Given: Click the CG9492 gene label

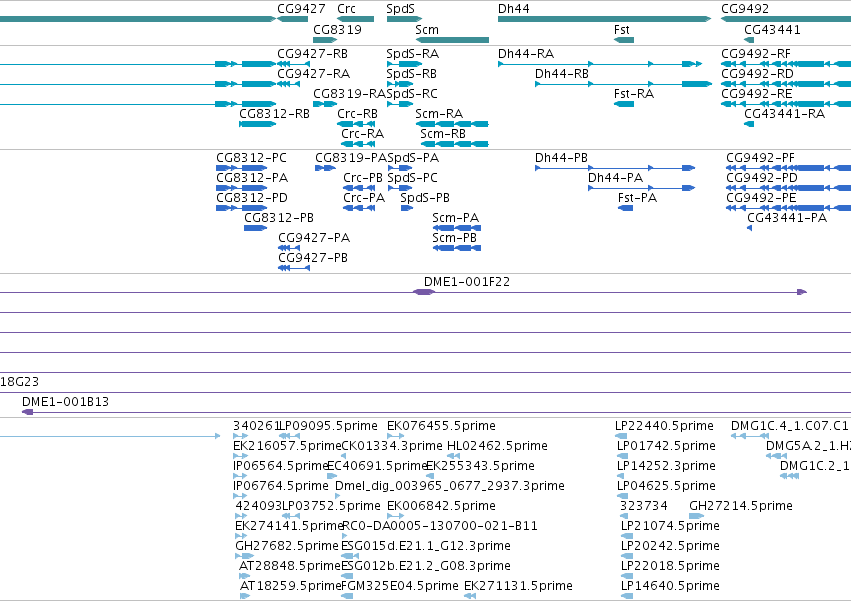Looking at the screenshot, I should [x=745, y=9].
